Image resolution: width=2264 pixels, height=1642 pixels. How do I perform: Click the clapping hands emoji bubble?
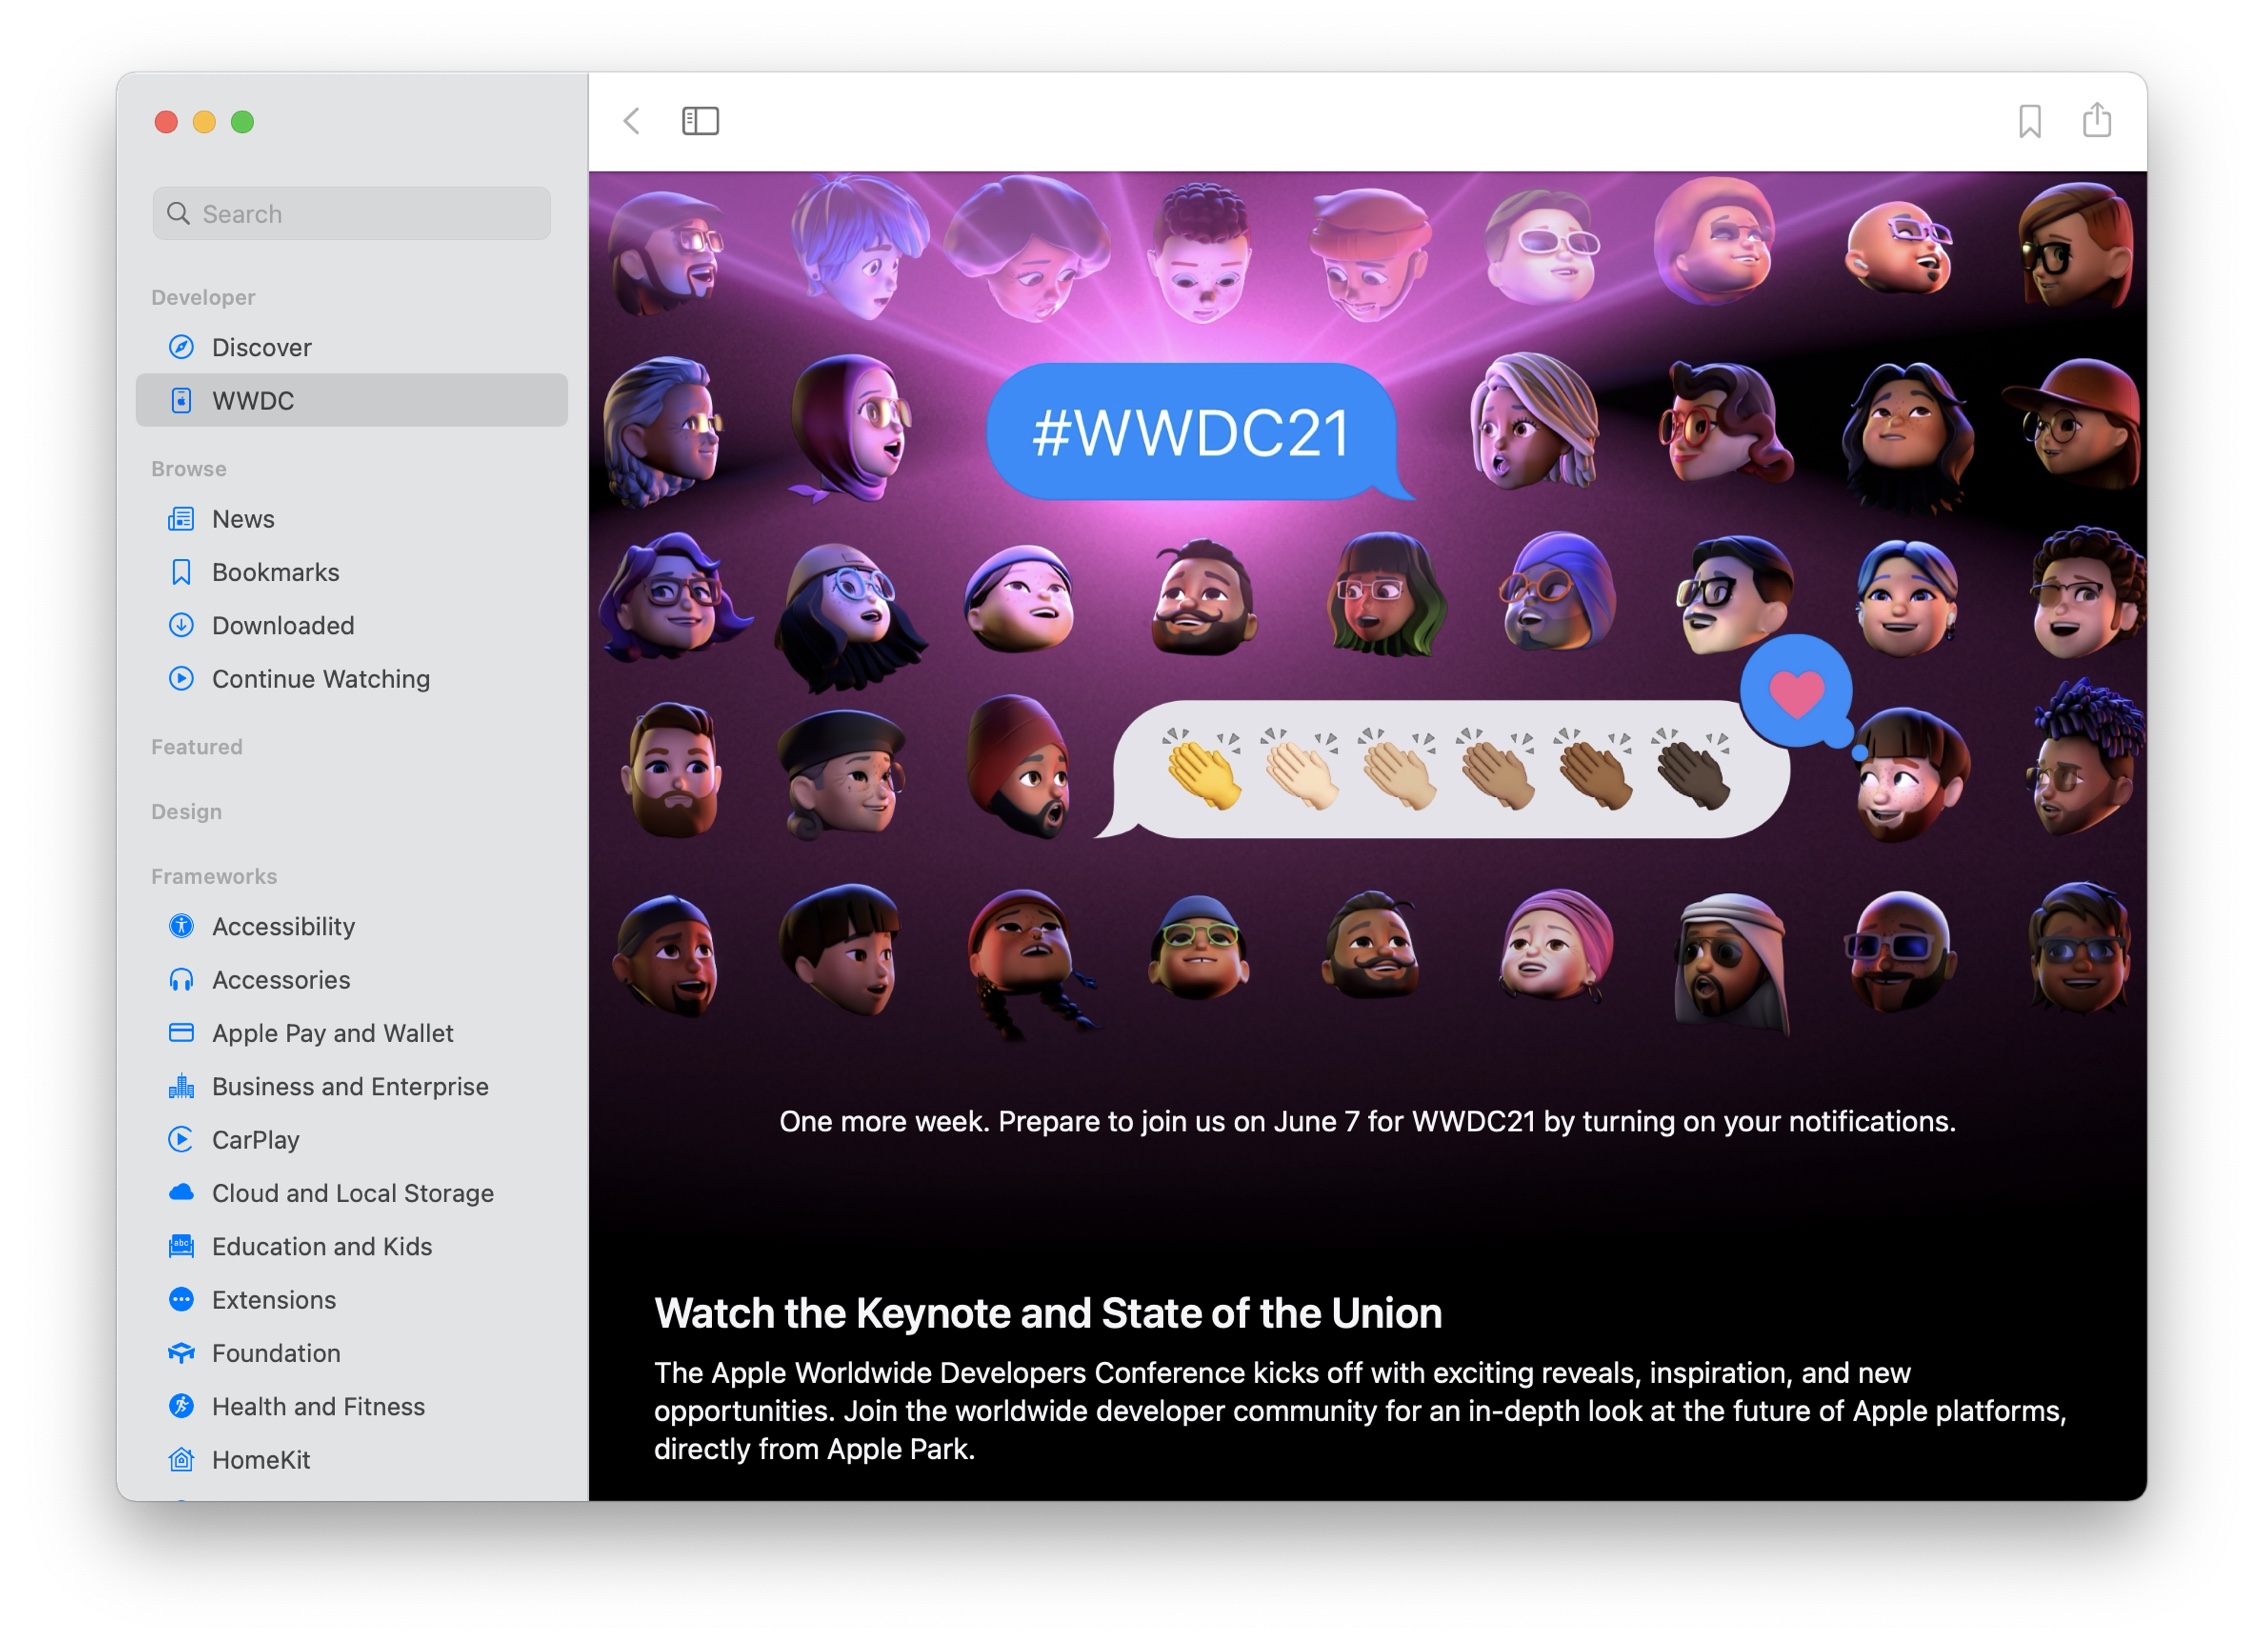tap(1445, 769)
